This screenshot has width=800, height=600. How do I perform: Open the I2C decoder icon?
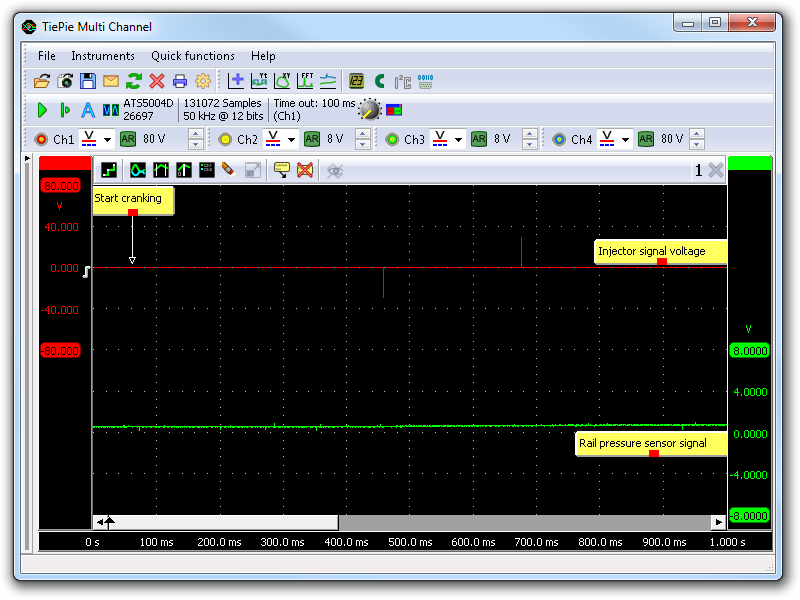click(403, 81)
